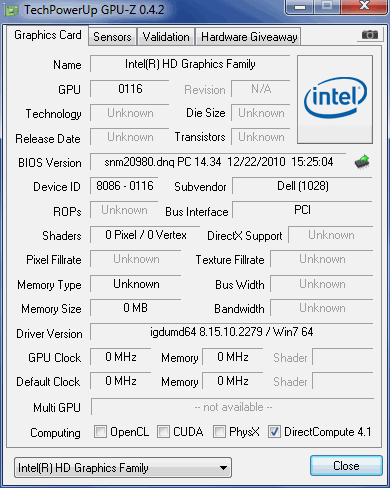Uncheck the DirectCompute 4.1 checkbox
The width and height of the screenshot is (390, 488).
(274, 431)
